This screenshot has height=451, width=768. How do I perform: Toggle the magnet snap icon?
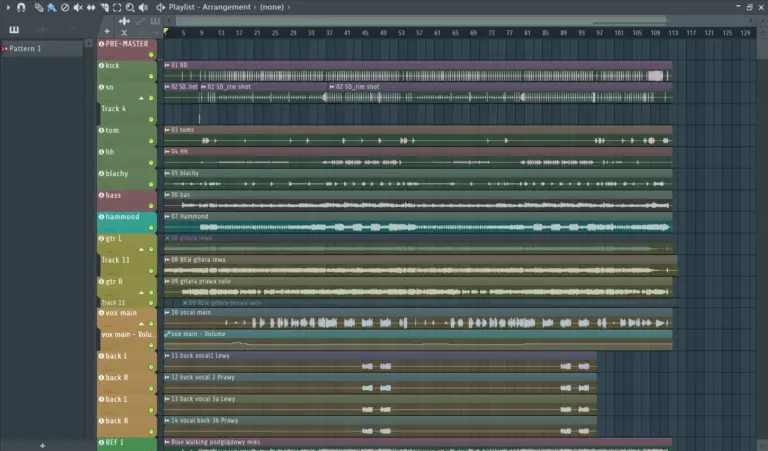tap(19, 7)
